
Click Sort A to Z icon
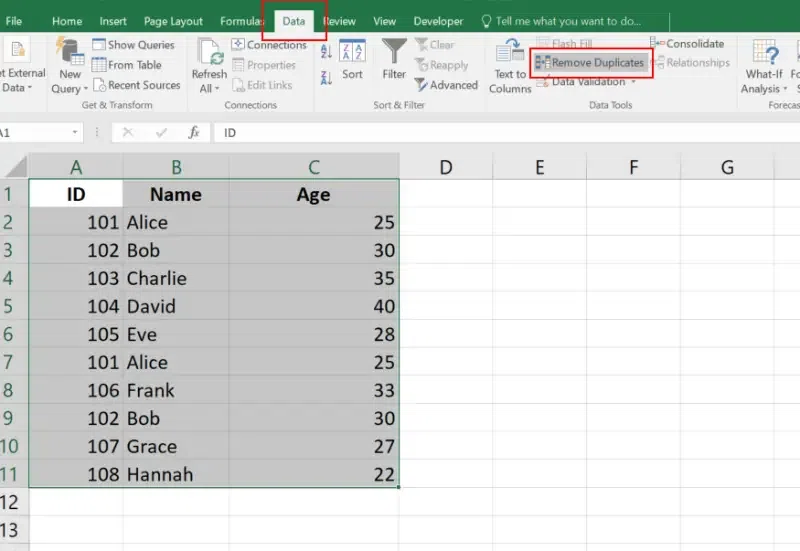(x=326, y=50)
